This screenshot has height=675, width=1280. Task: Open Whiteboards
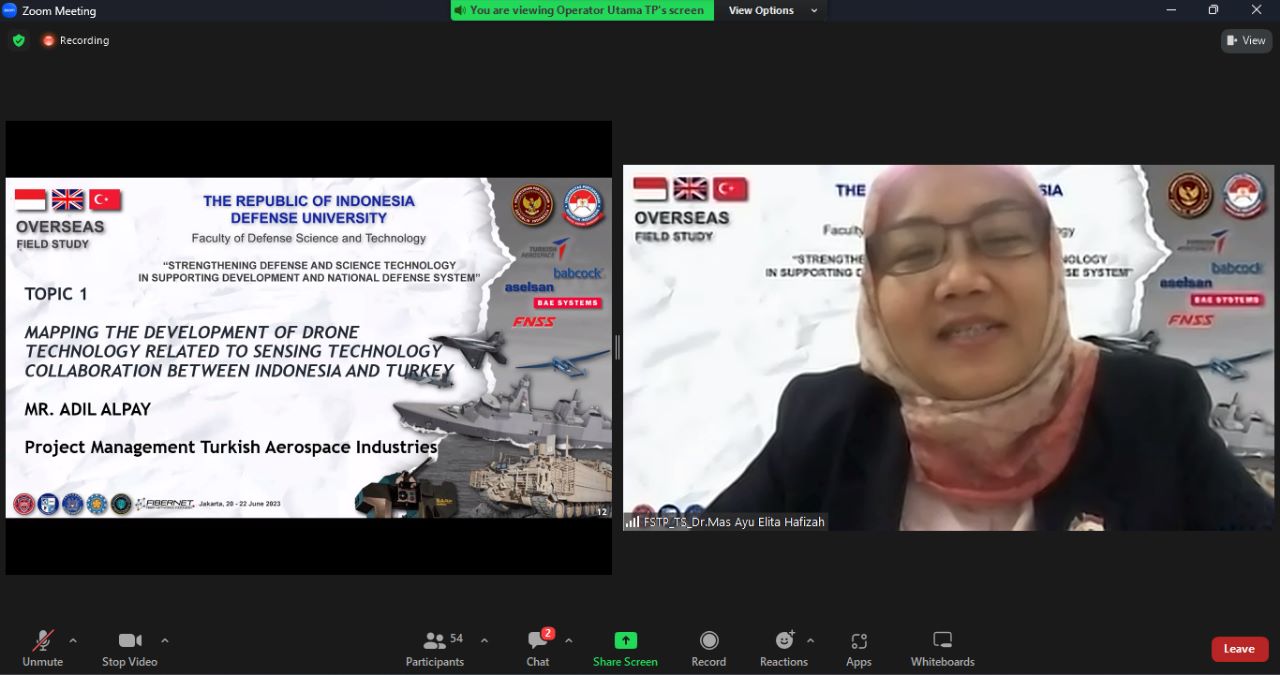942,648
